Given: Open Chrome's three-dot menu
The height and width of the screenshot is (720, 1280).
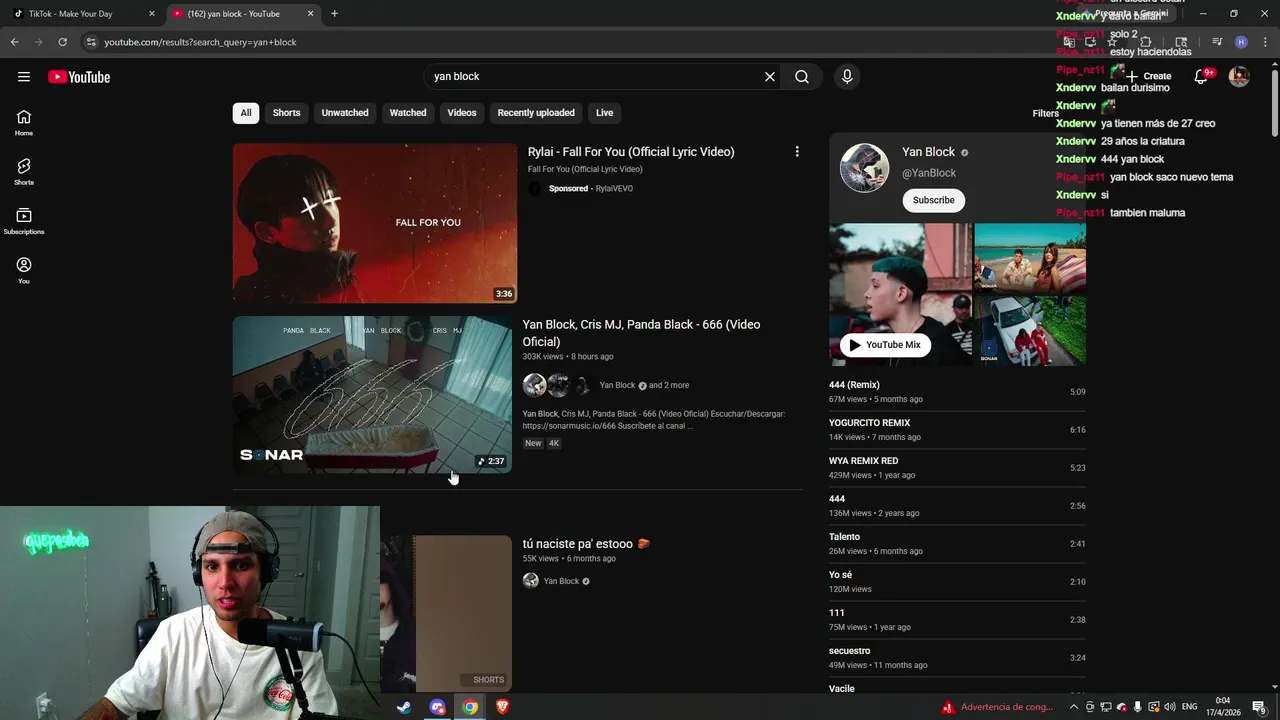Looking at the screenshot, I should 1265,42.
